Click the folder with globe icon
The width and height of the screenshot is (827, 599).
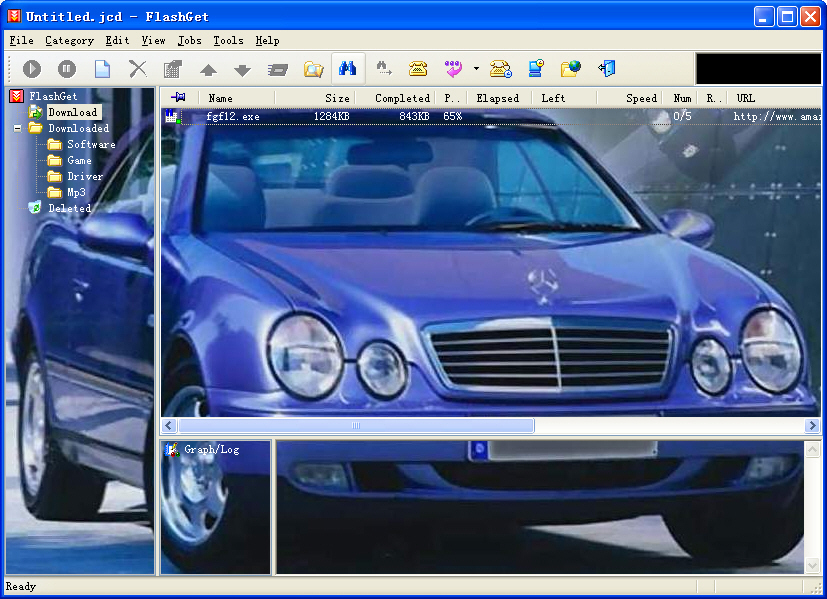(x=571, y=69)
